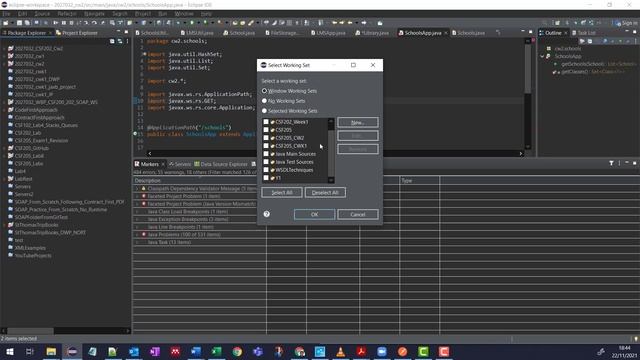The width and height of the screenshot is (640, 360).
Task: Click Link with Editor icon in Package Explorer
Action: (120, 41)
